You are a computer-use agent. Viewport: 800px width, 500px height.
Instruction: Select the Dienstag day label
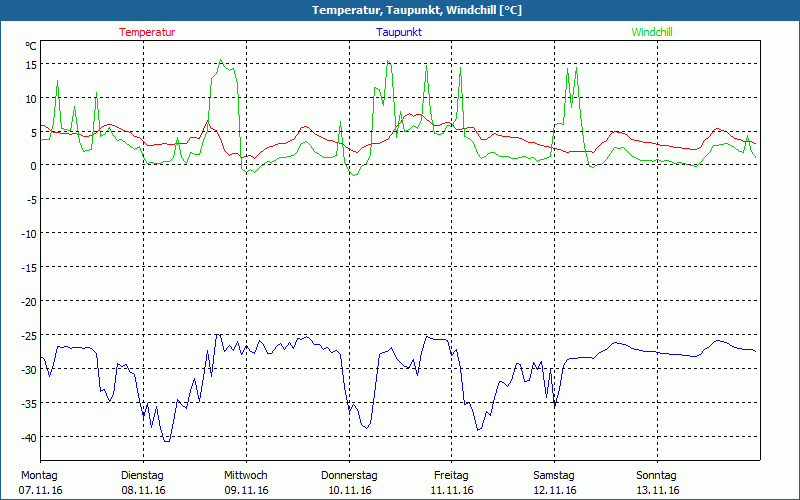[142, 475]
